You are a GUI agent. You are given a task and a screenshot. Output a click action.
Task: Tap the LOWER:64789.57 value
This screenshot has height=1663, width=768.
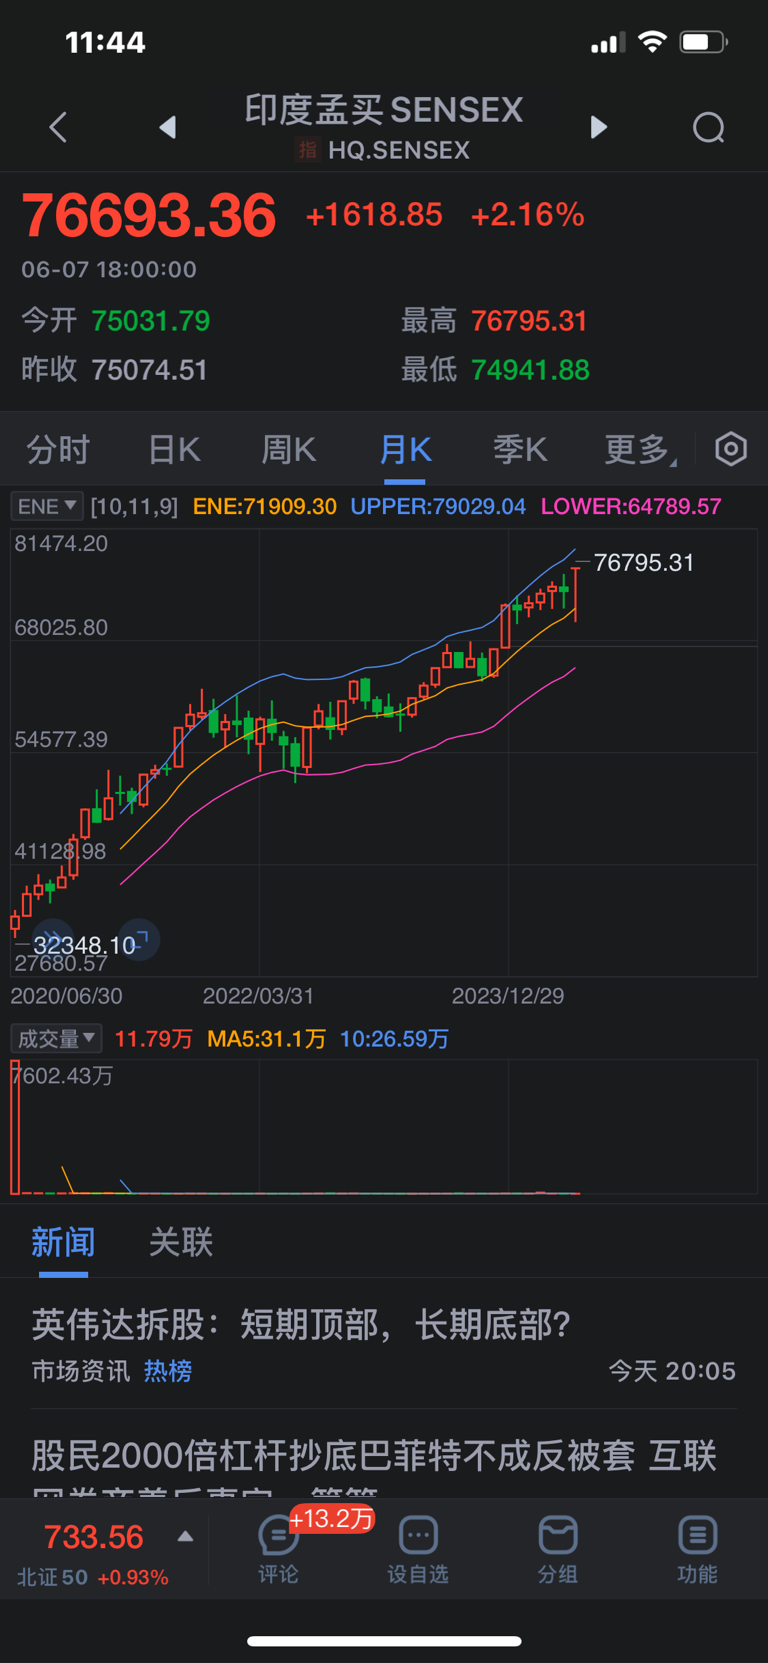click(631, 506)
